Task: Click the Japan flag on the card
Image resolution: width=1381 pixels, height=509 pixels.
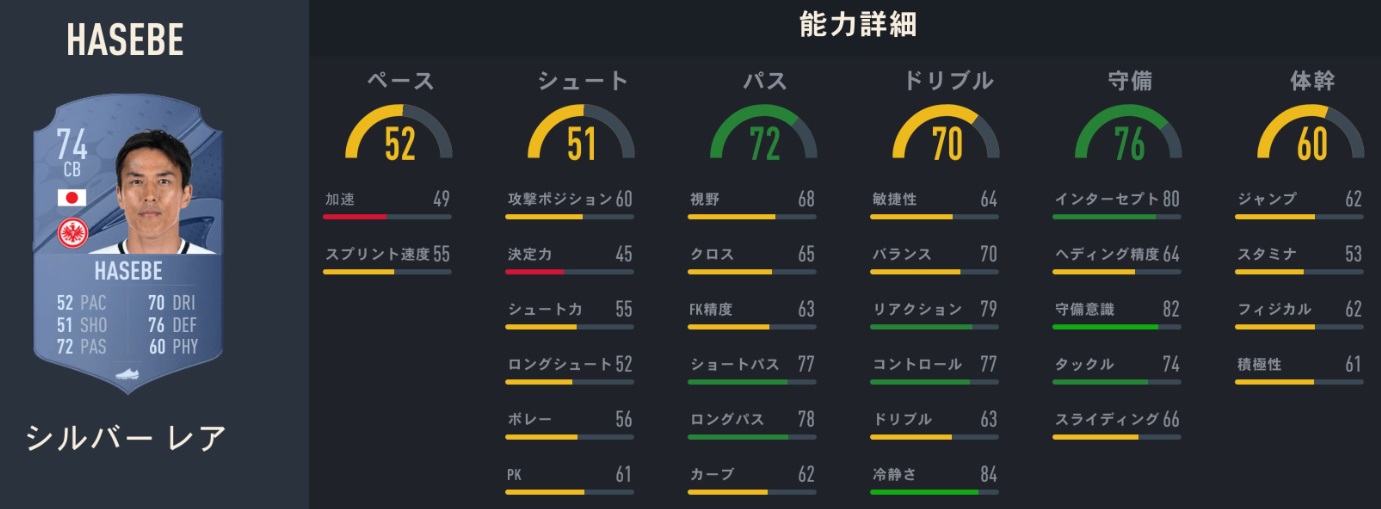Action: click(x=71, y=197)
